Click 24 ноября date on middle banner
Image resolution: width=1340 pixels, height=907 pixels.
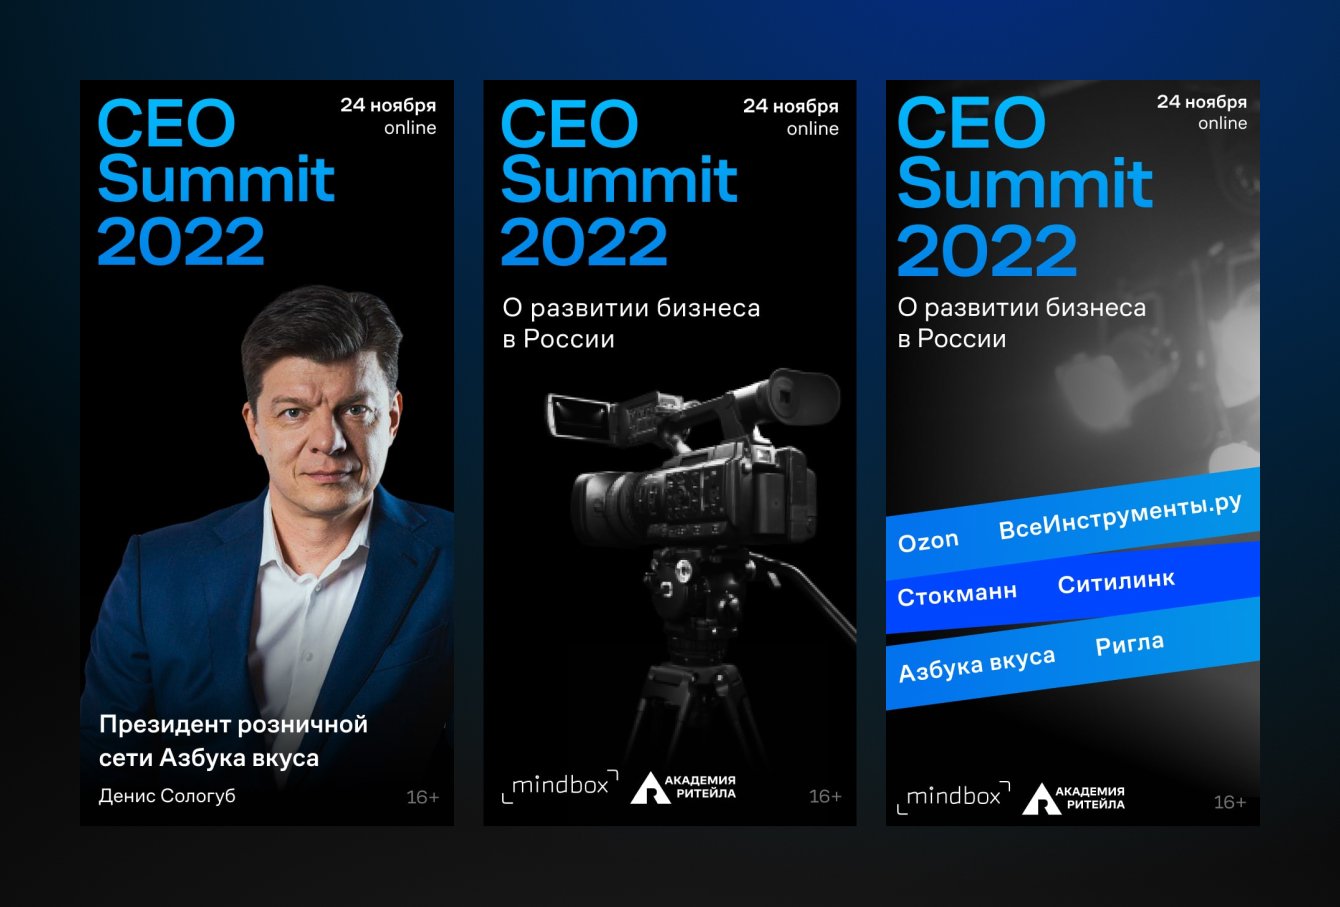[791, 106]
